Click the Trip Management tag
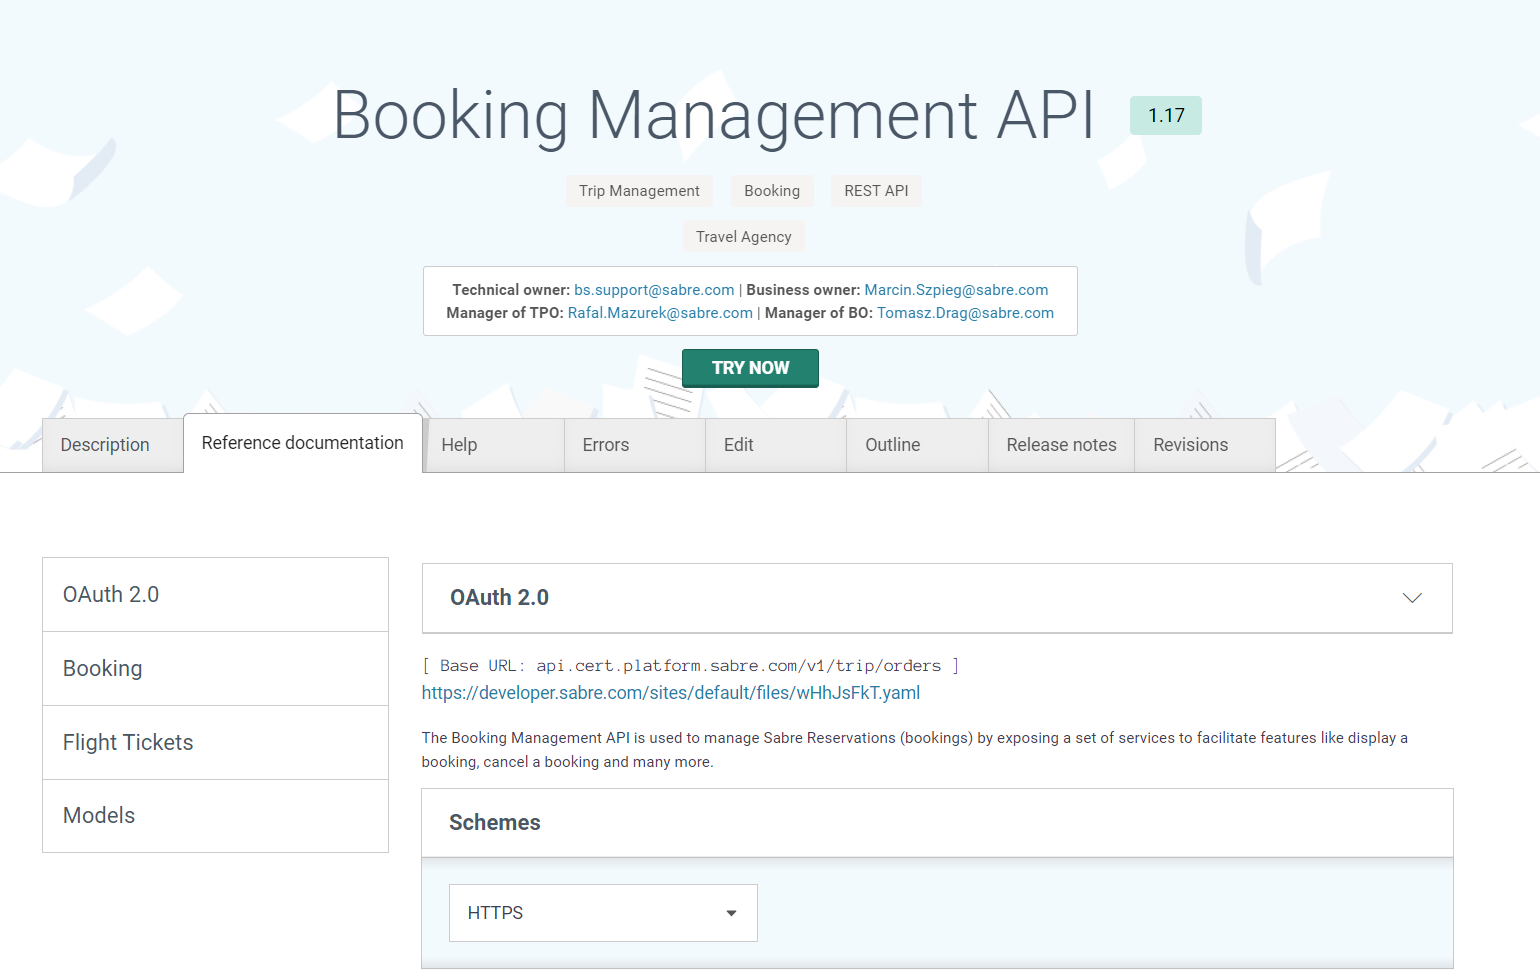Image resolution: width=1540 pixels, height=980 pixels. 639,191
